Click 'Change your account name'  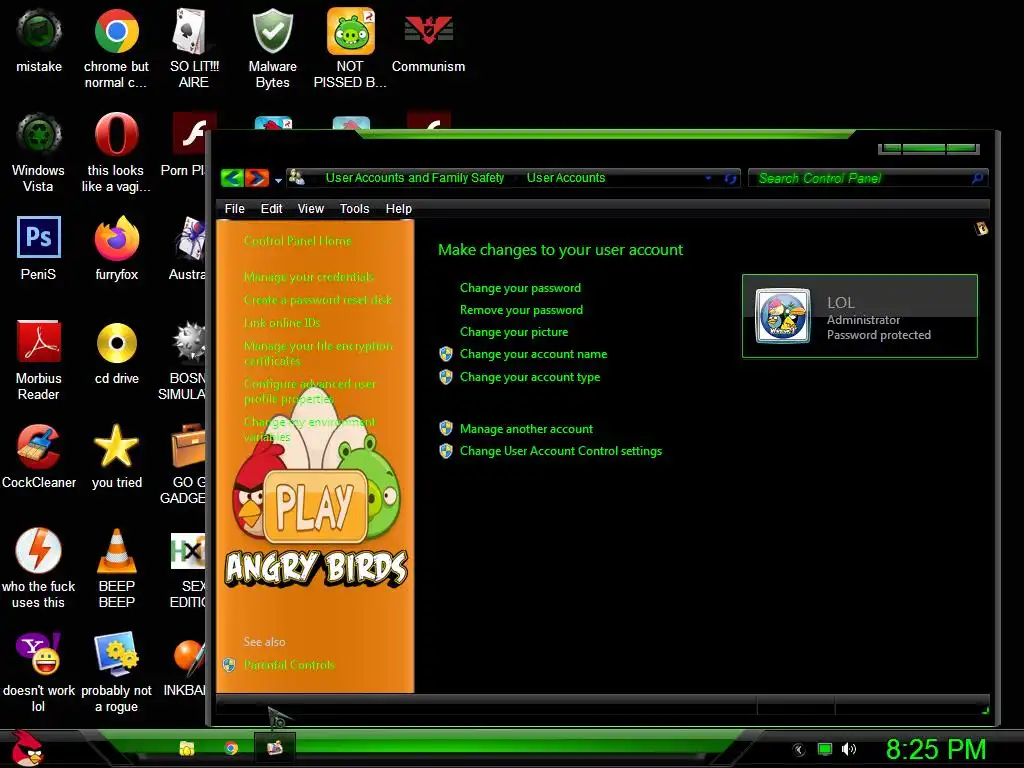pyautogui.click(x=533, y=354)
